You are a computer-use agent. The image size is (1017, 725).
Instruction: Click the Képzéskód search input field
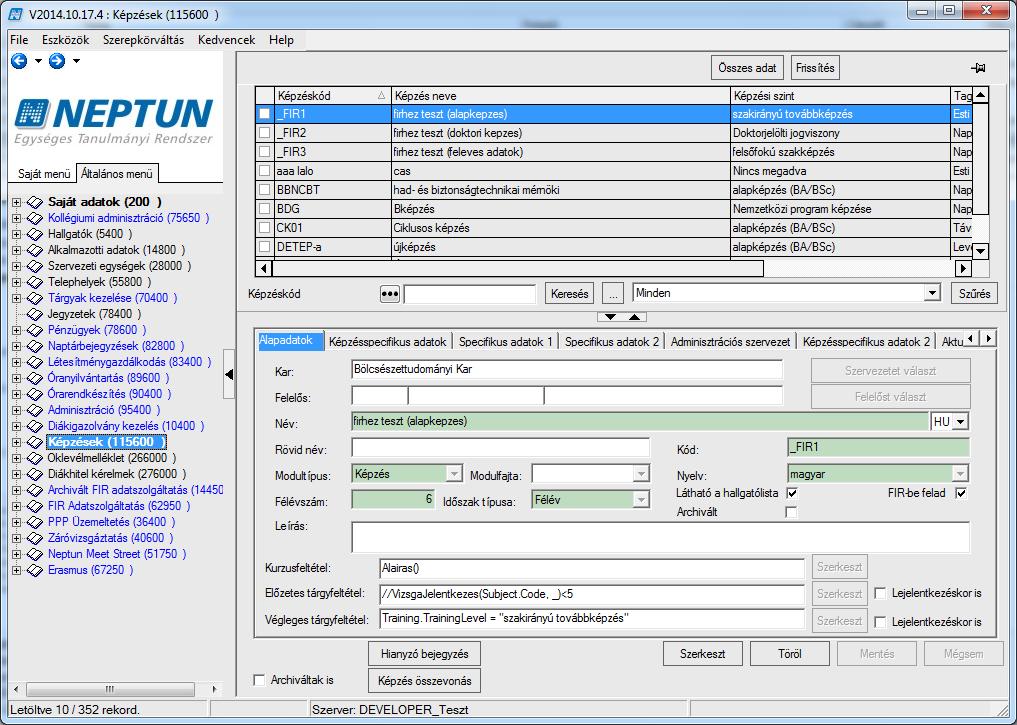[x=470, y=294]
